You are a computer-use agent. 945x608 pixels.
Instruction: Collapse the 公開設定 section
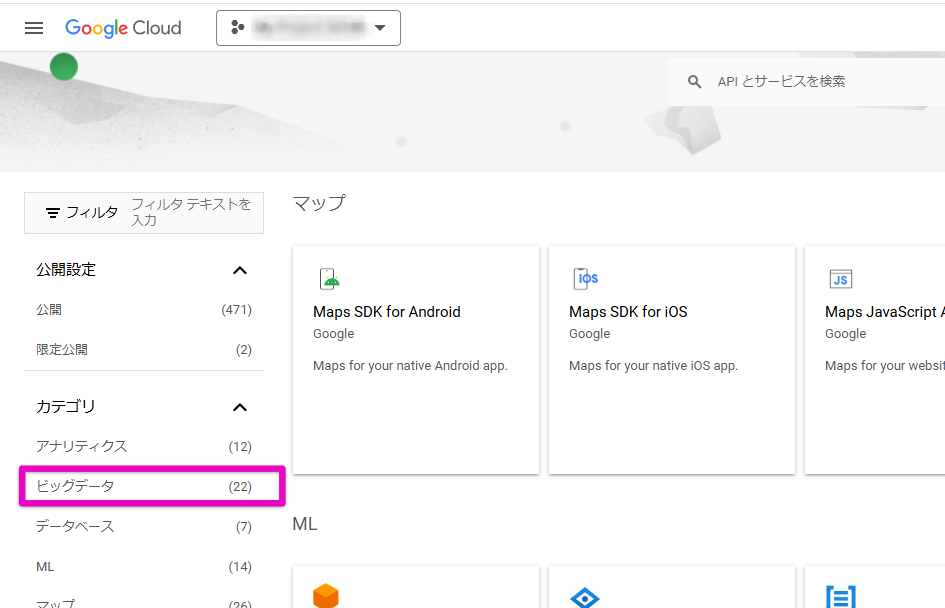pyautogui.click(x=240, y=270)
